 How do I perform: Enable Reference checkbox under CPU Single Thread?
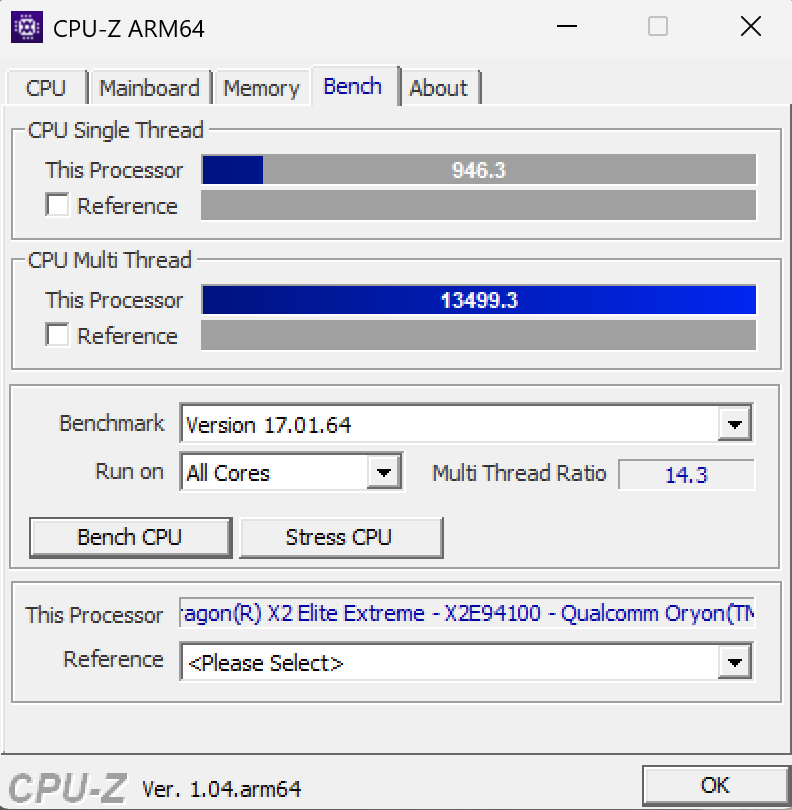(x=57, y=205)
